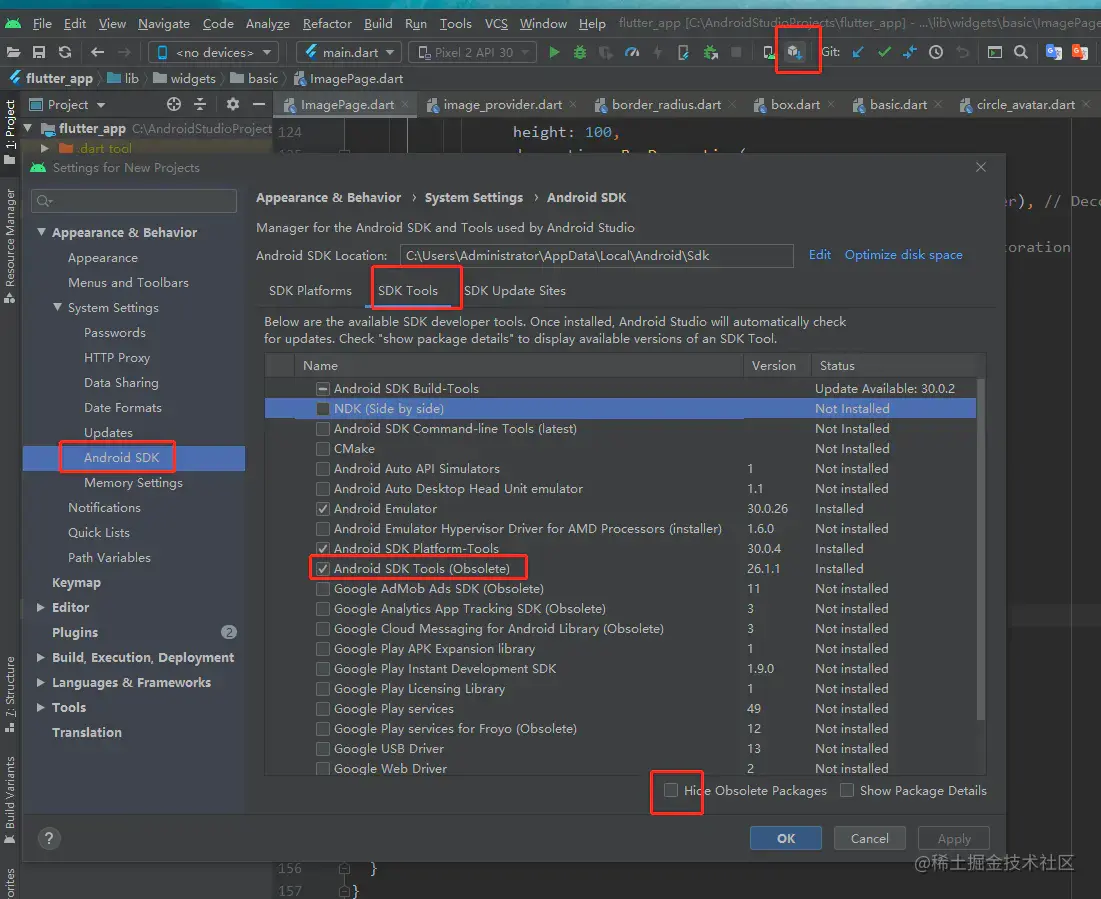Image resolution: width=1101 pixels, height=899 pixels.
Task: Open the AVD Manager icon
Action: click(769, 52)
